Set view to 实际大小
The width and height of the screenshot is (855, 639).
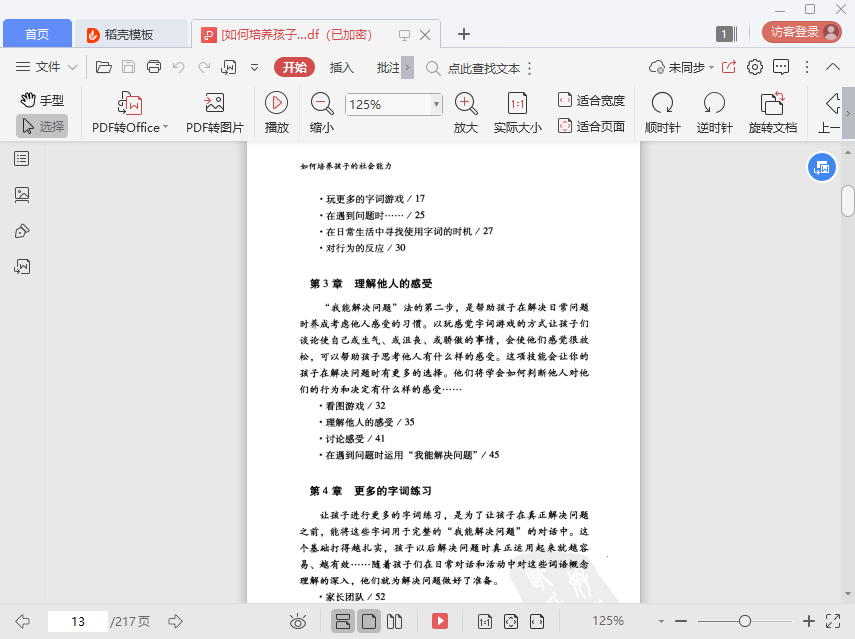[x=517, y=113]
